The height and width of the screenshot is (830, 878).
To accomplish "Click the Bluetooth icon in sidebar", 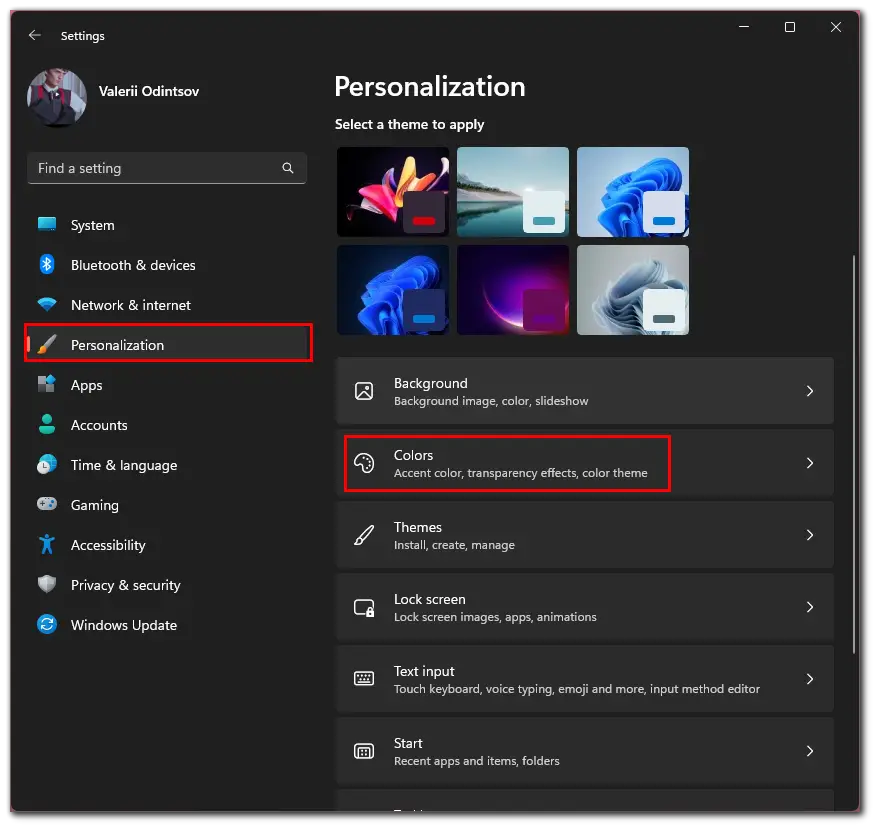I will (47, 265).
